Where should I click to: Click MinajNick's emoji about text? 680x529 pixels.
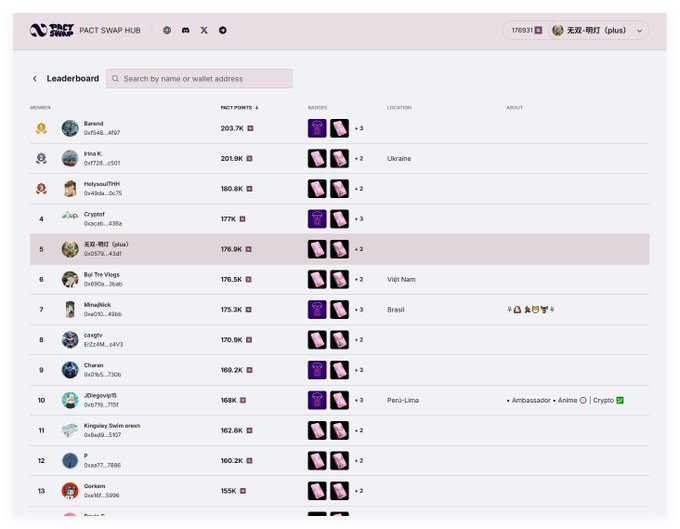point(530,310)
